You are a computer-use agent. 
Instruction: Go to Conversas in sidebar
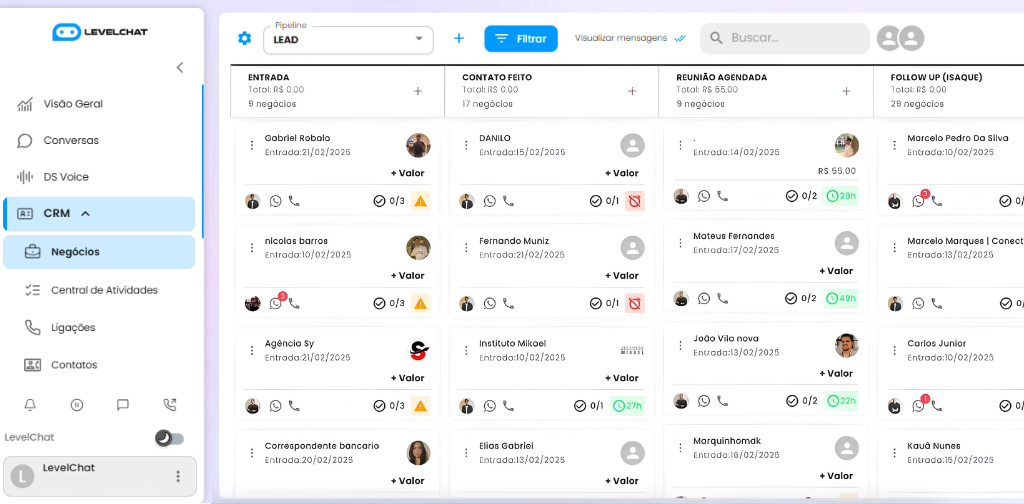pos(70,140)
